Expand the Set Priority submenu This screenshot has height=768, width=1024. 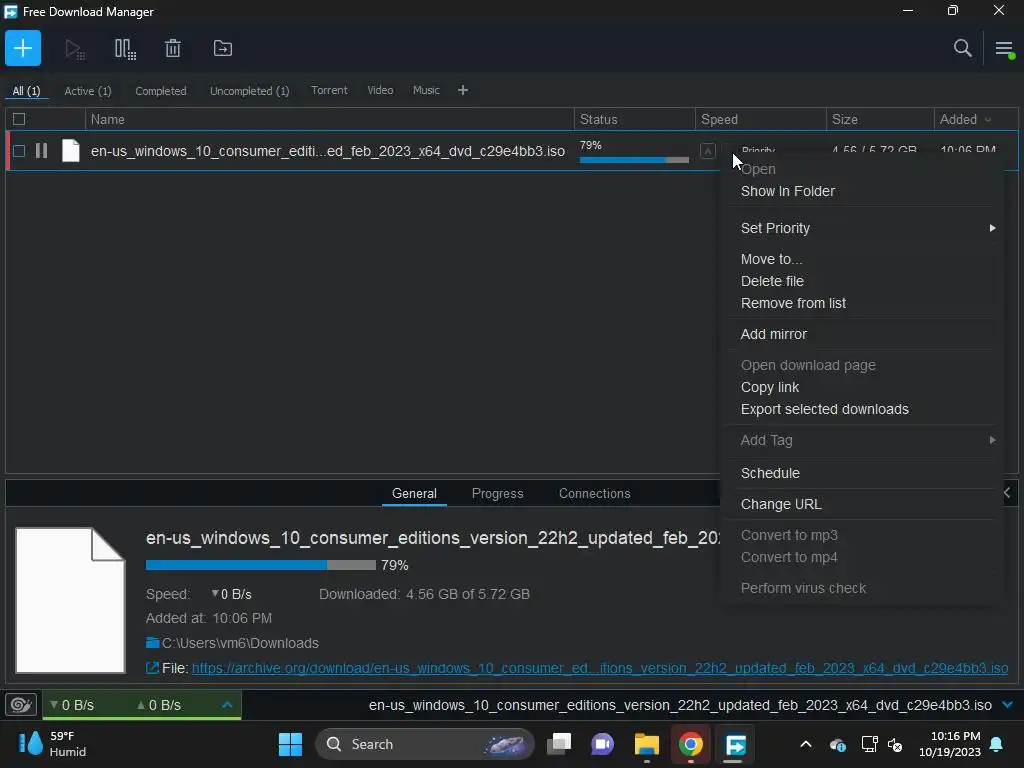(992, 228)
